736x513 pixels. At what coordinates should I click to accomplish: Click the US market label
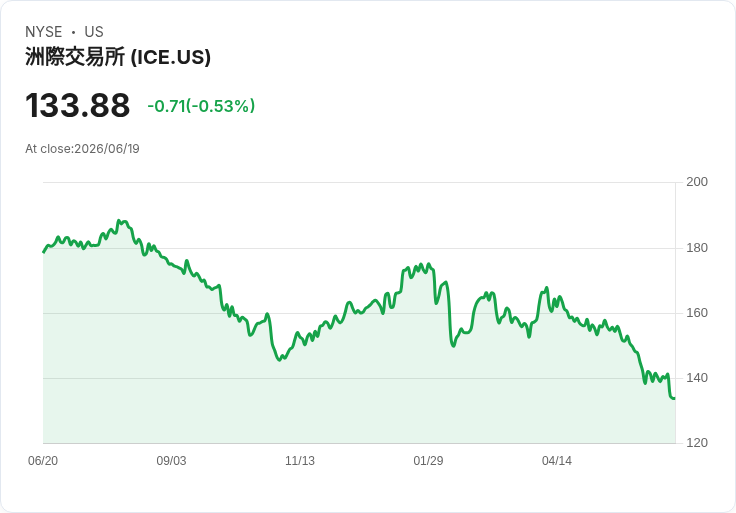pos(94,32)
